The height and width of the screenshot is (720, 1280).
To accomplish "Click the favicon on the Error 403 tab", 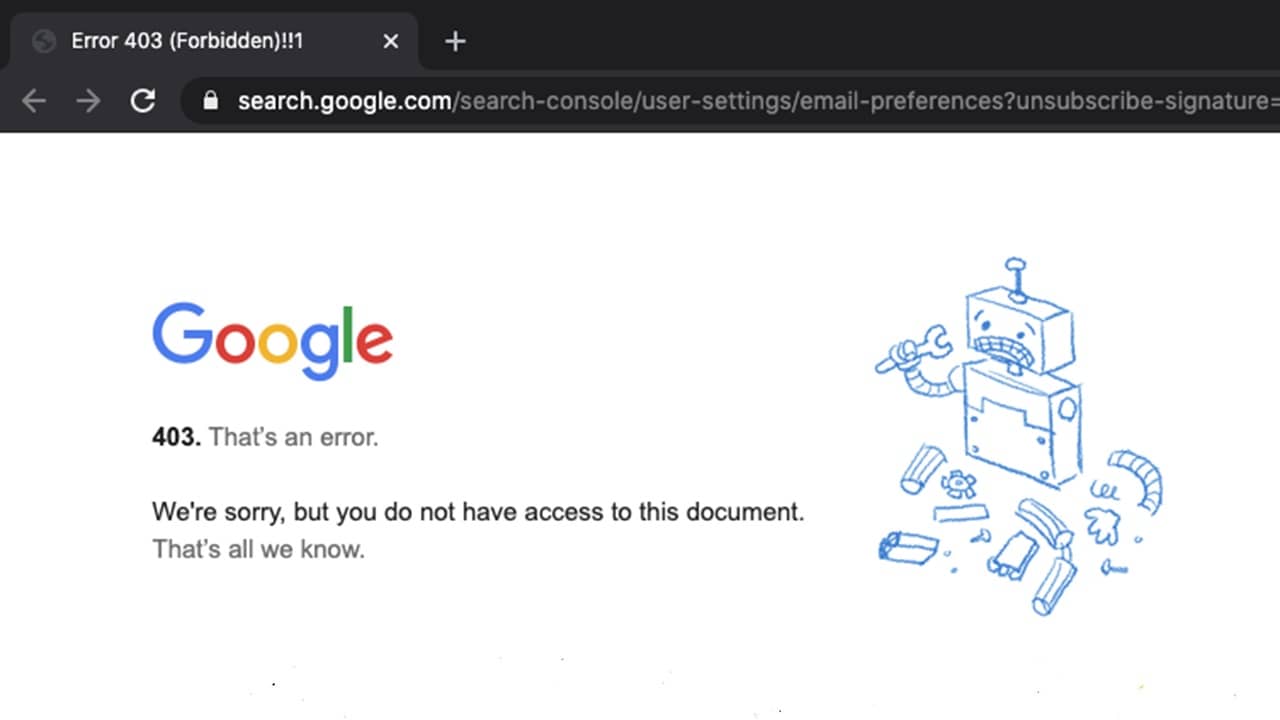I will [43, 41].
